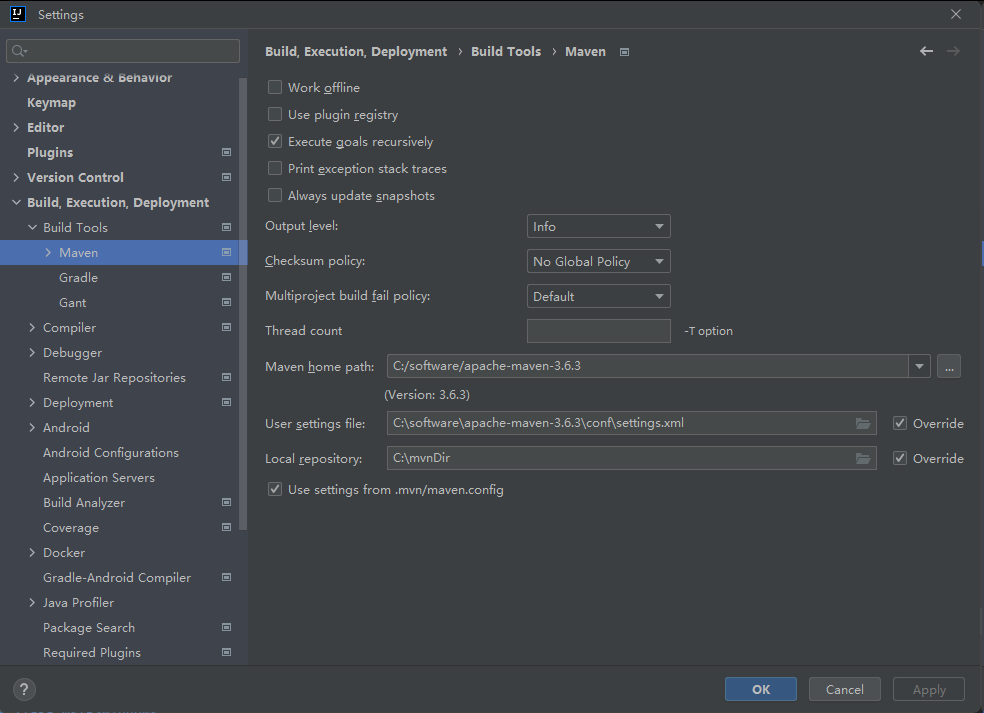The image size is (984, 713).
Task: Open Maven home path dropdown arrow
Action: pyautogui.click(x=919, y=366)
